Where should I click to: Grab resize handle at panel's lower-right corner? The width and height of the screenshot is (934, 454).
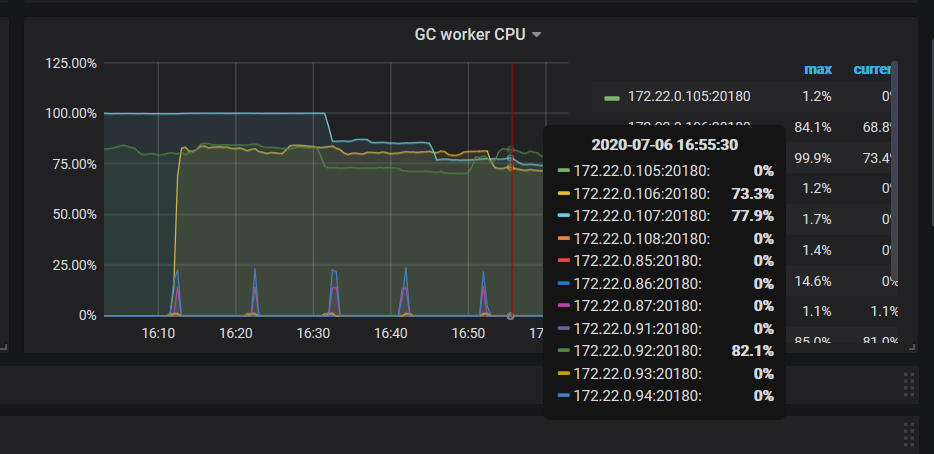point(911,347)
